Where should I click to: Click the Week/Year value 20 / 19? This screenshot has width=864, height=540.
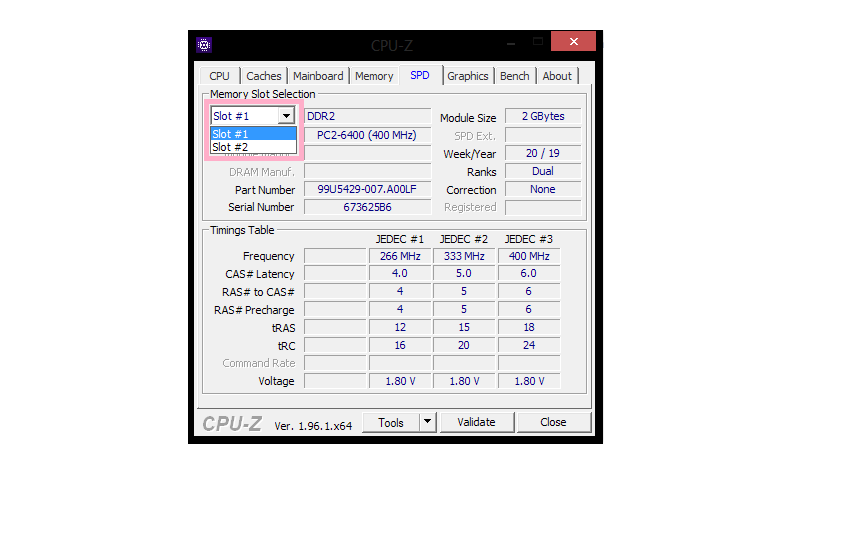543,153
